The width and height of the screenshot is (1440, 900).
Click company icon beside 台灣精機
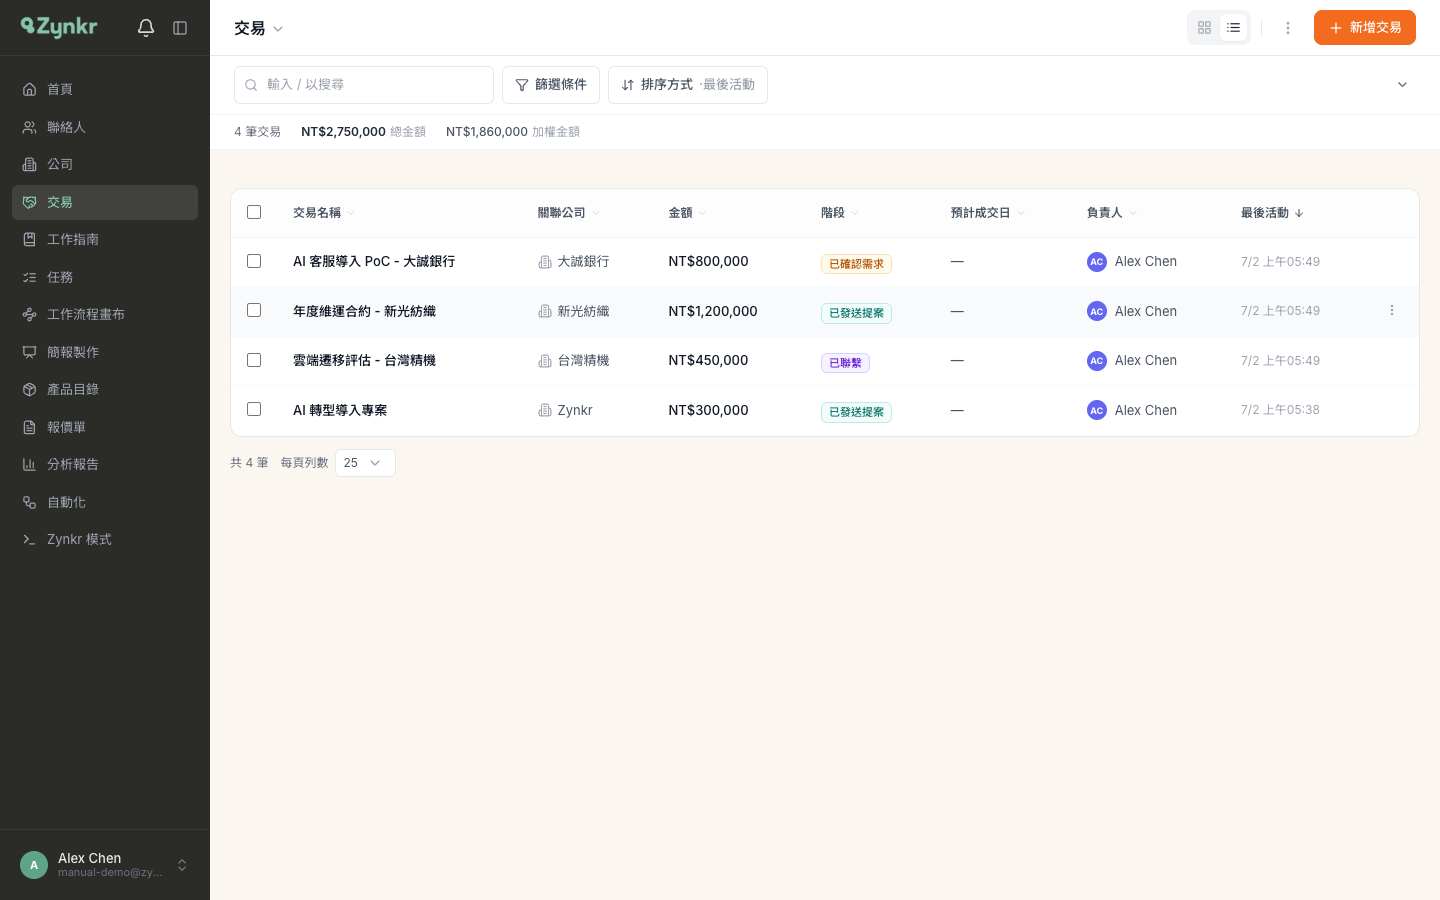tap(545, 361)
